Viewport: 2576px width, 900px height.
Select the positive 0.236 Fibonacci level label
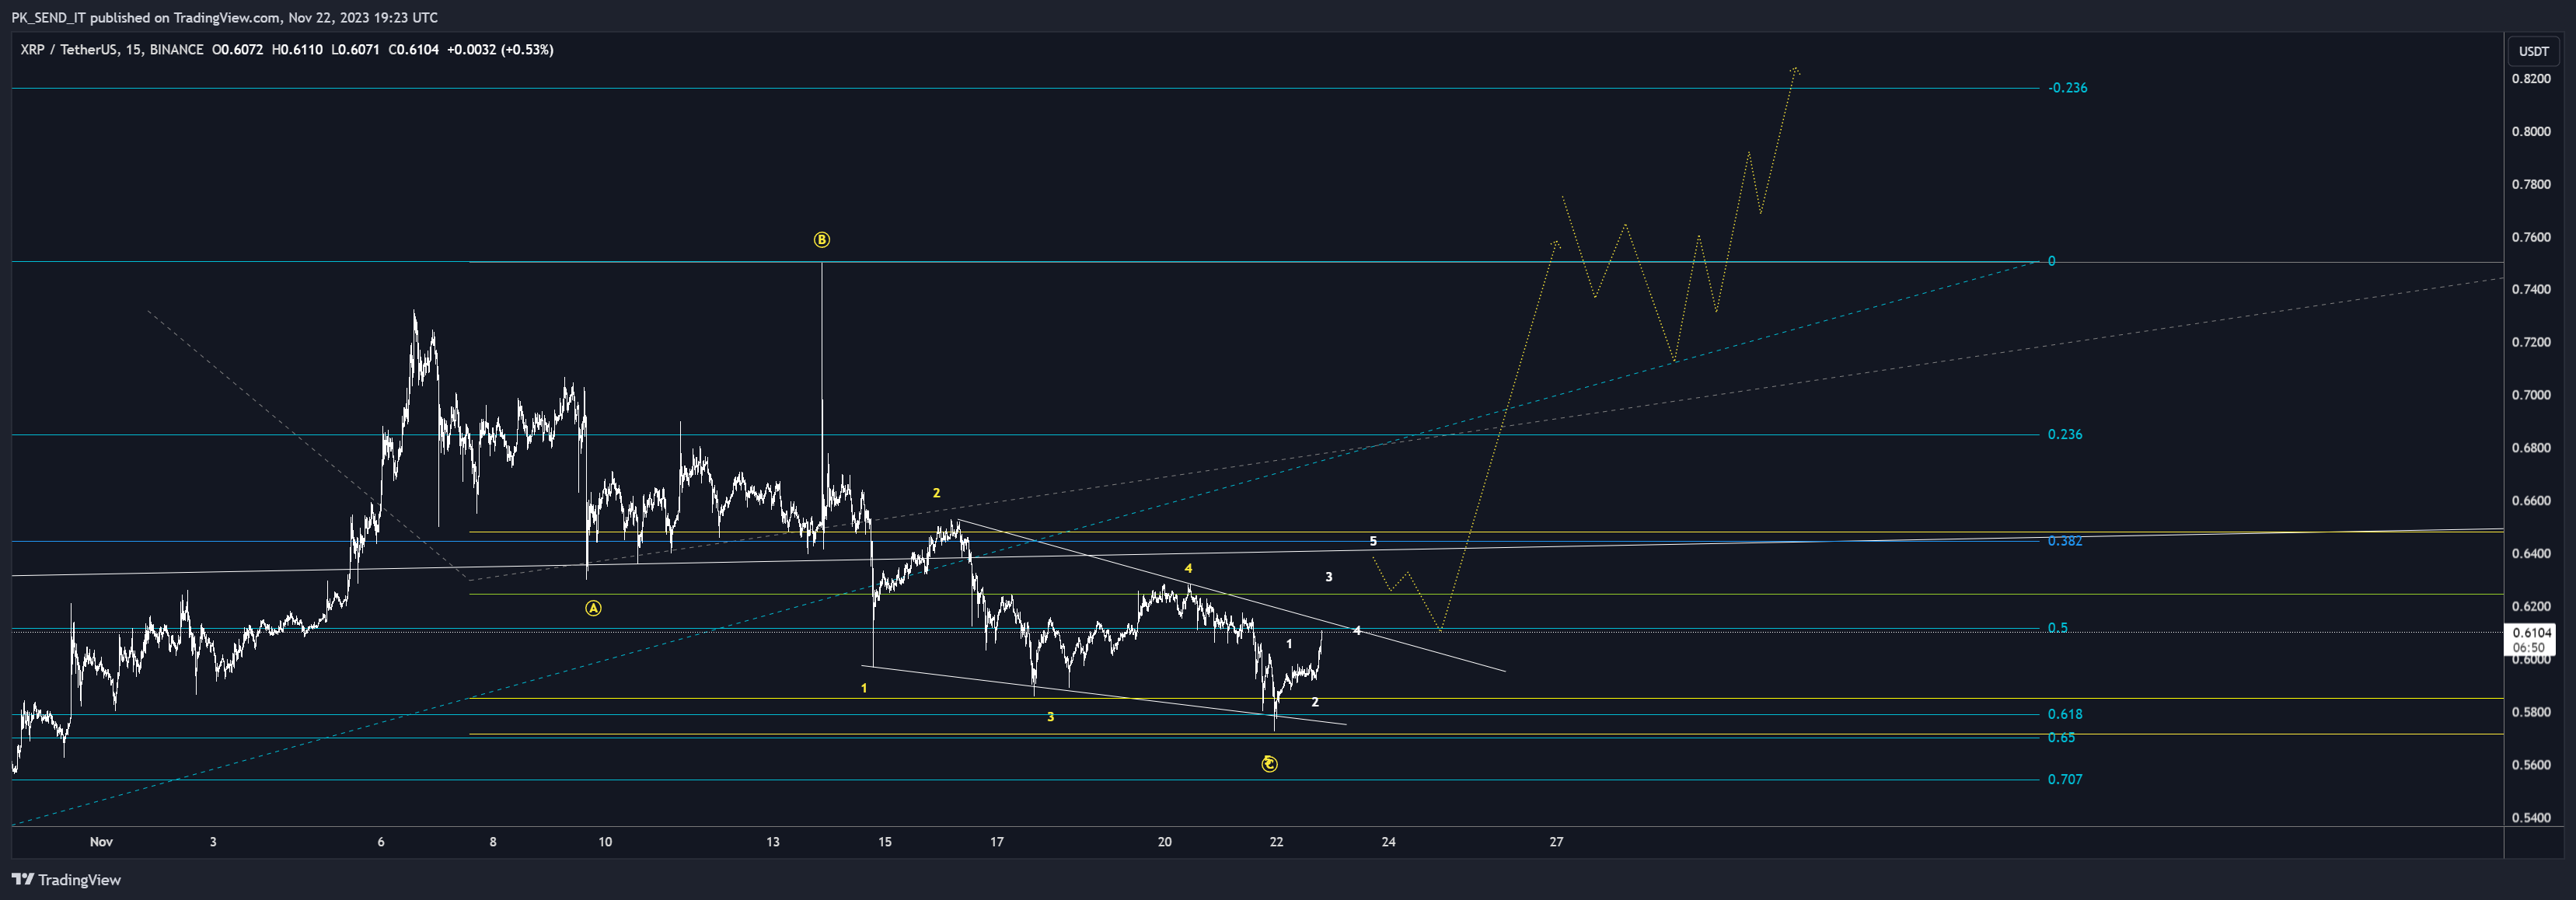pos(2065,434)
